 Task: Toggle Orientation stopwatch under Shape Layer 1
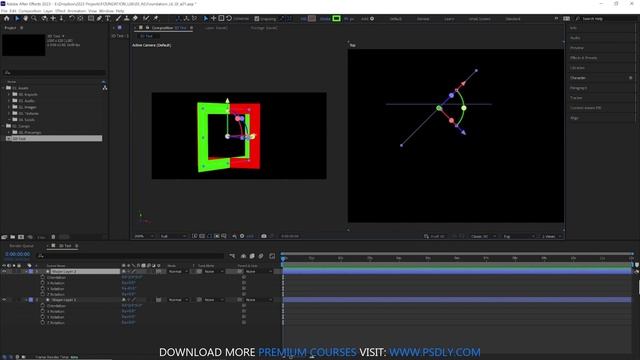click(x=42, y=306)
